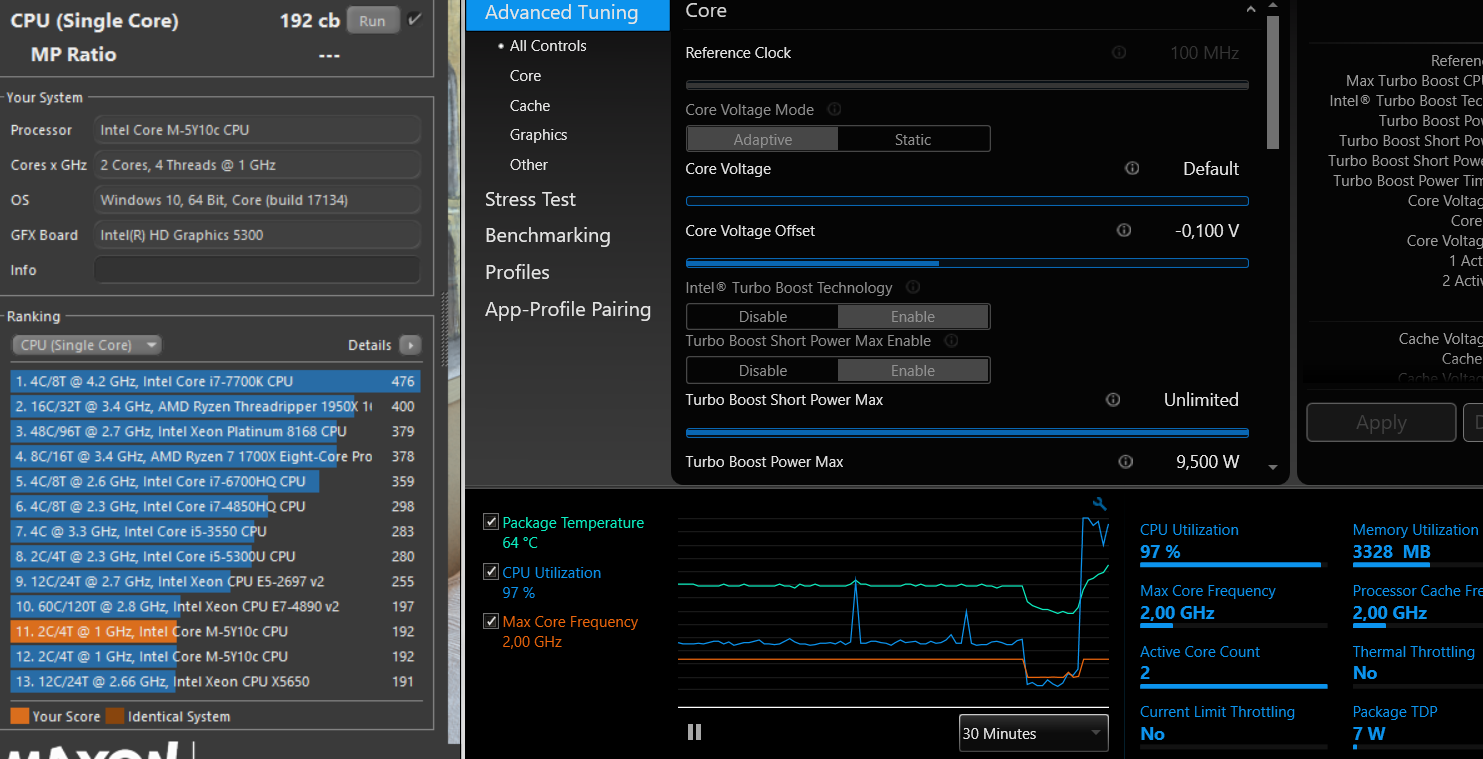
Task: Select ranking row Xeon E7-4890 v2
Action: (215, 606)
